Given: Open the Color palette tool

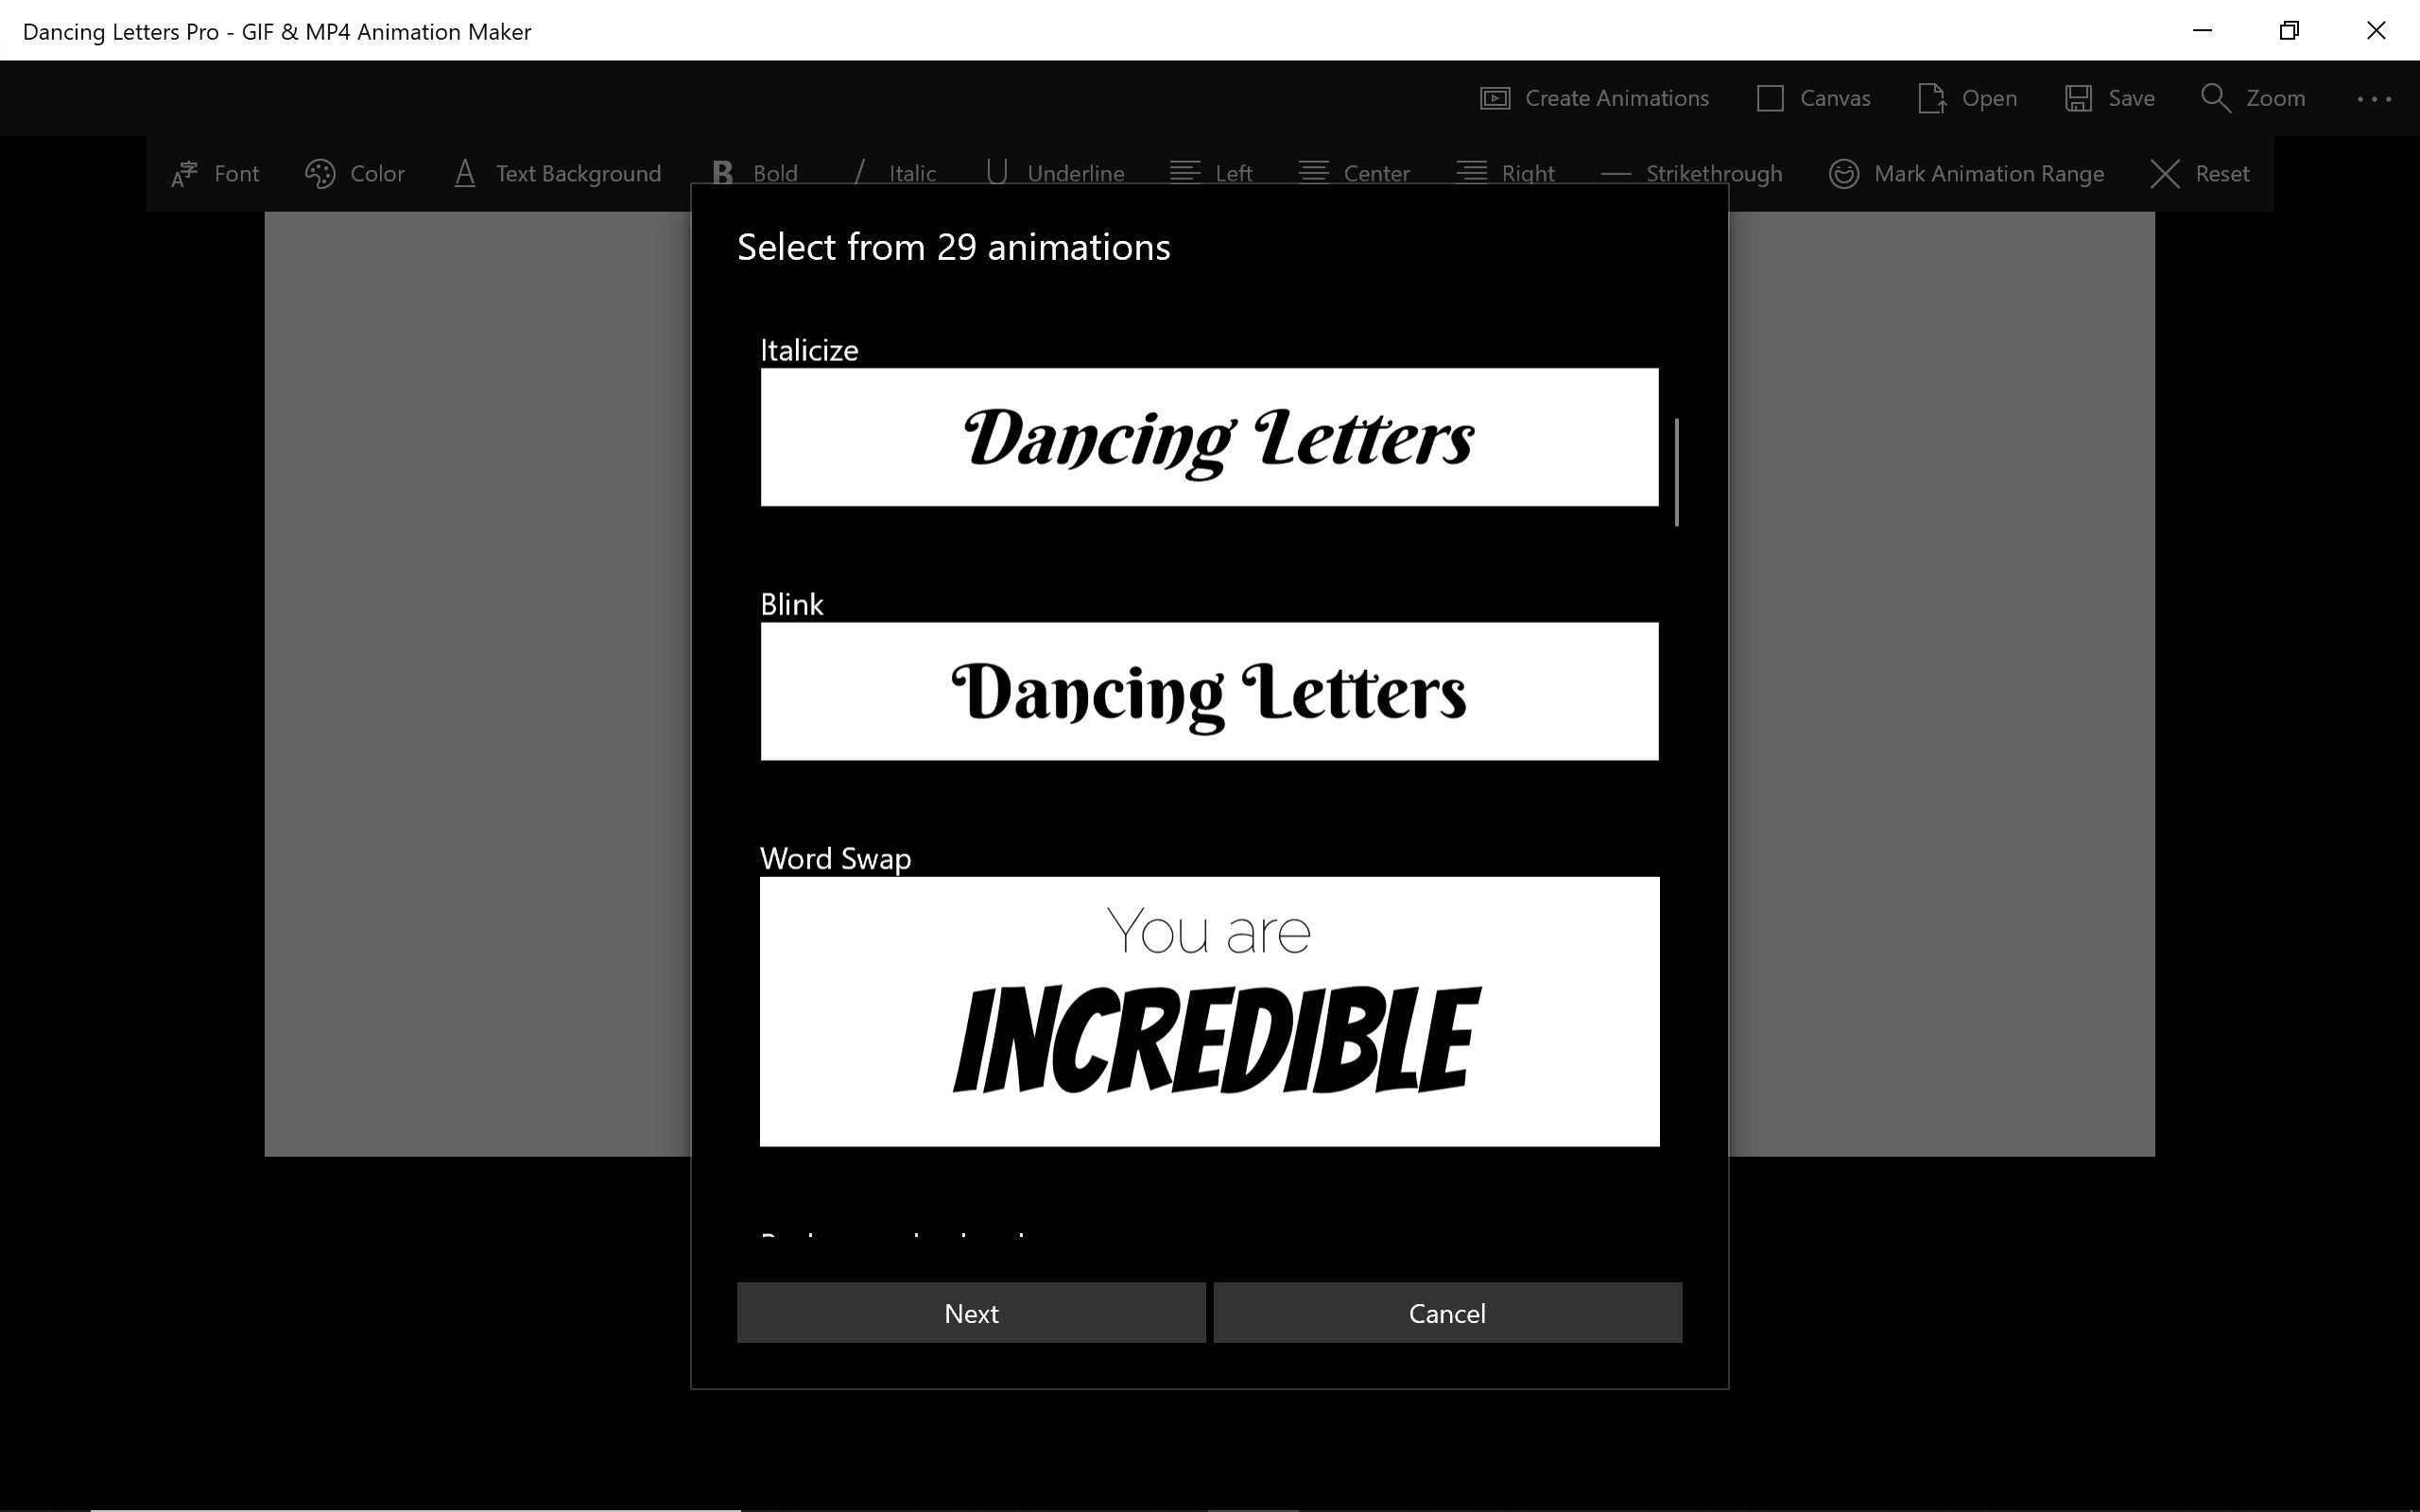Looking at the screenshot, I should pos(320,174).
